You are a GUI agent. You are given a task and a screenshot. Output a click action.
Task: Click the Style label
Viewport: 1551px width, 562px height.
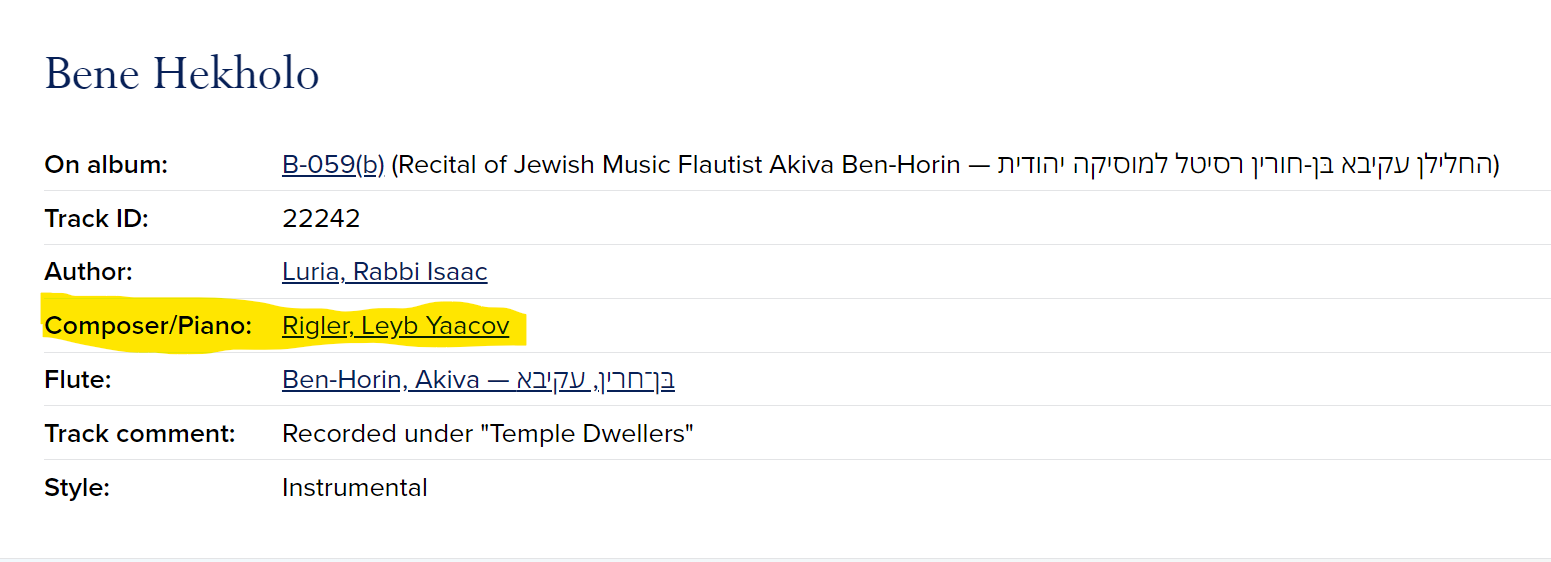[76, 488]
